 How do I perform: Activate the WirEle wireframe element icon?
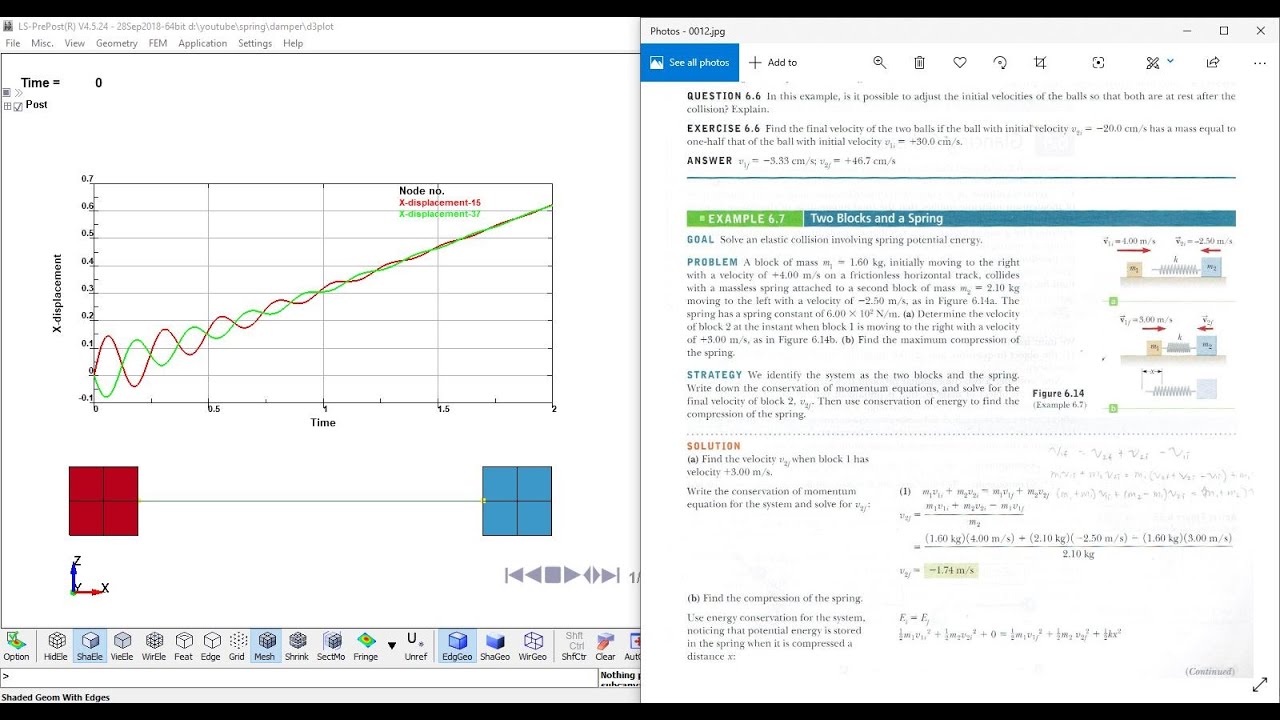[154, 646]
